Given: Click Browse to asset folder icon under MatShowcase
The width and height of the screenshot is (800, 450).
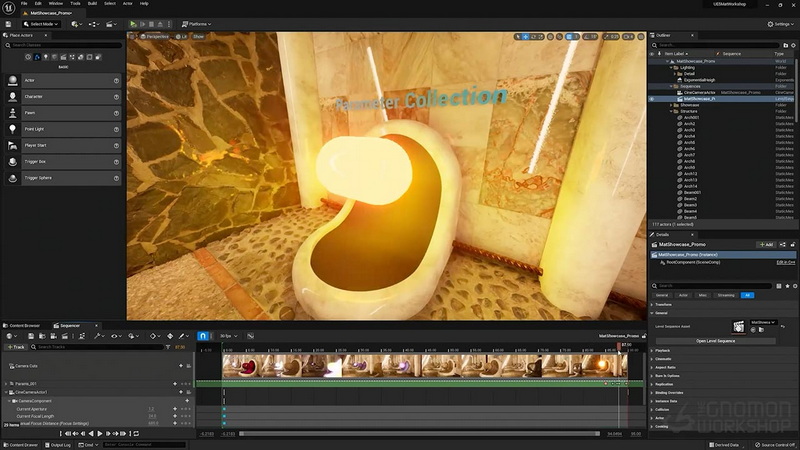Looking at the screenshot, I should pos(761,330).
